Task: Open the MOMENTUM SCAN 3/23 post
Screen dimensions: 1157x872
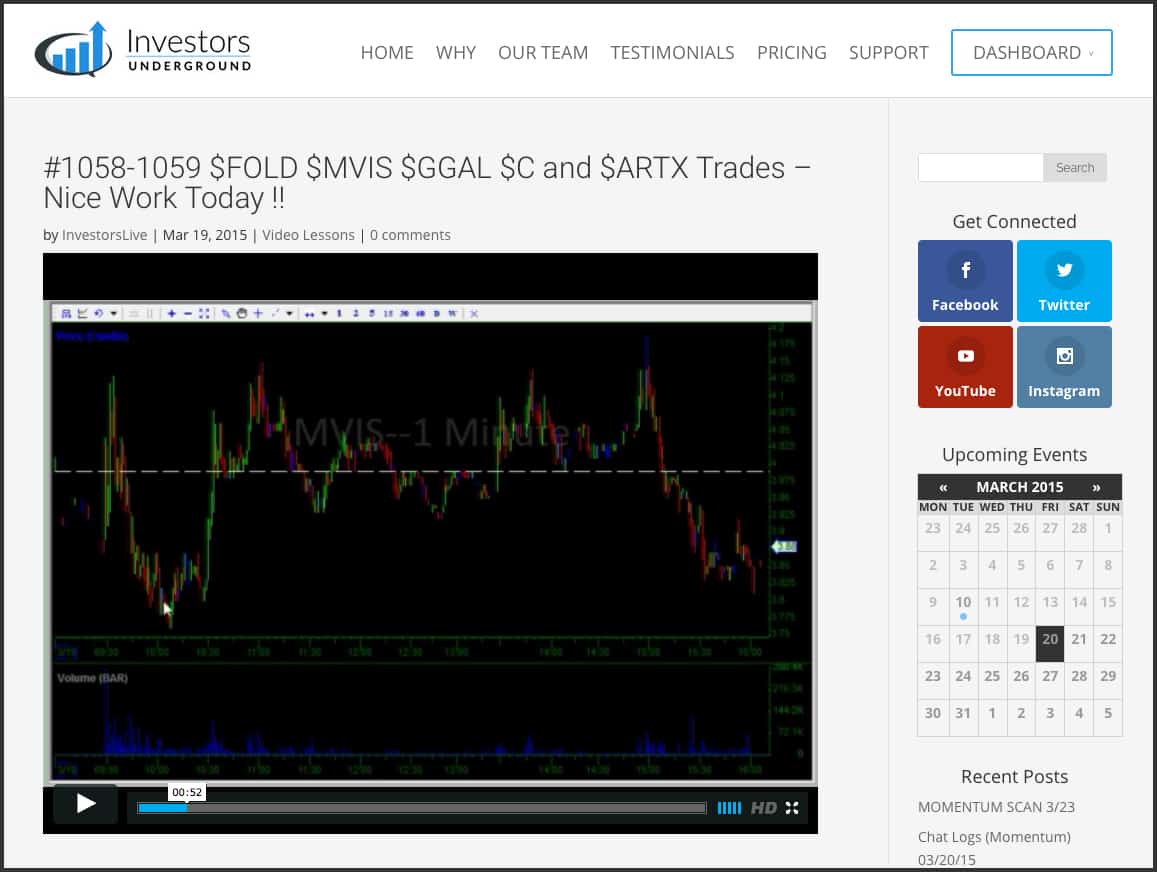Action: point(995,807)
